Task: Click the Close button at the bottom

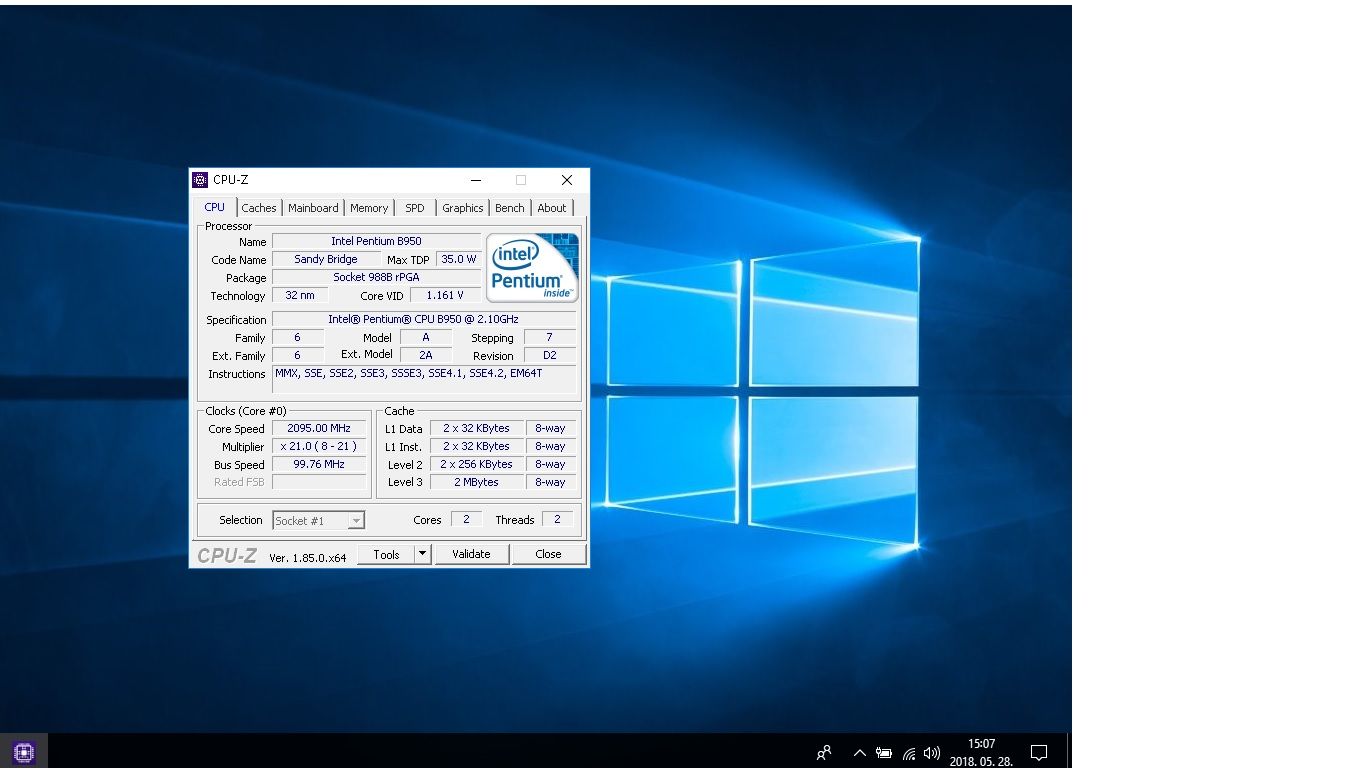Action: (x=548, y=554)
